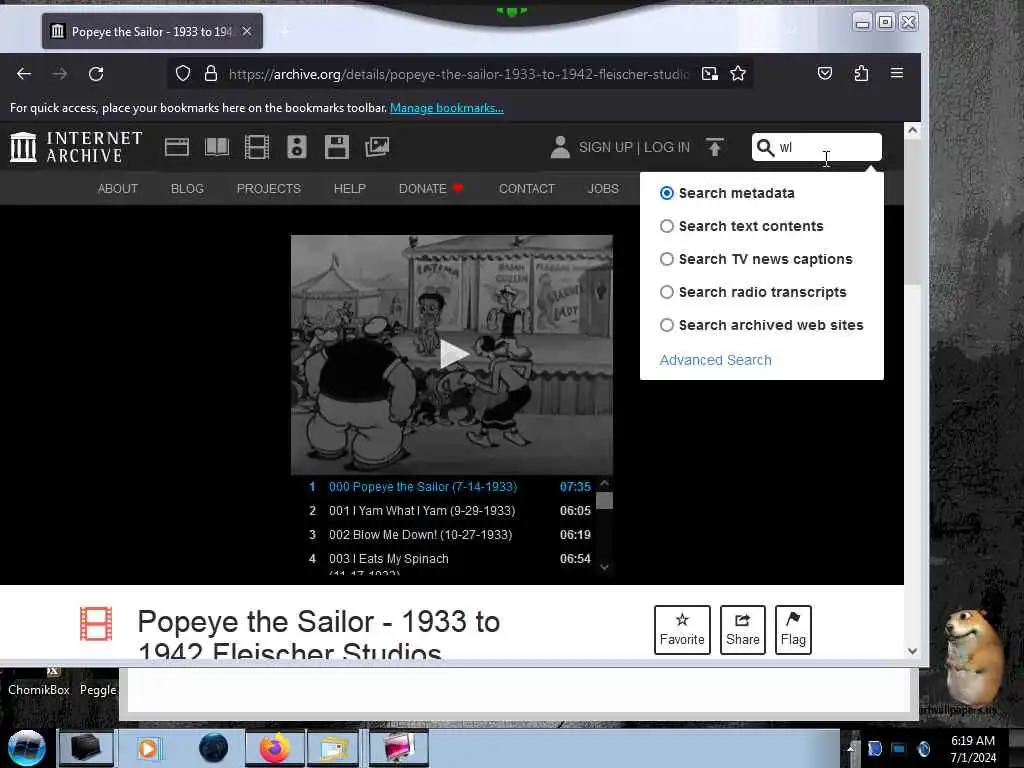Click the browser forward arrow

[60, 74]
